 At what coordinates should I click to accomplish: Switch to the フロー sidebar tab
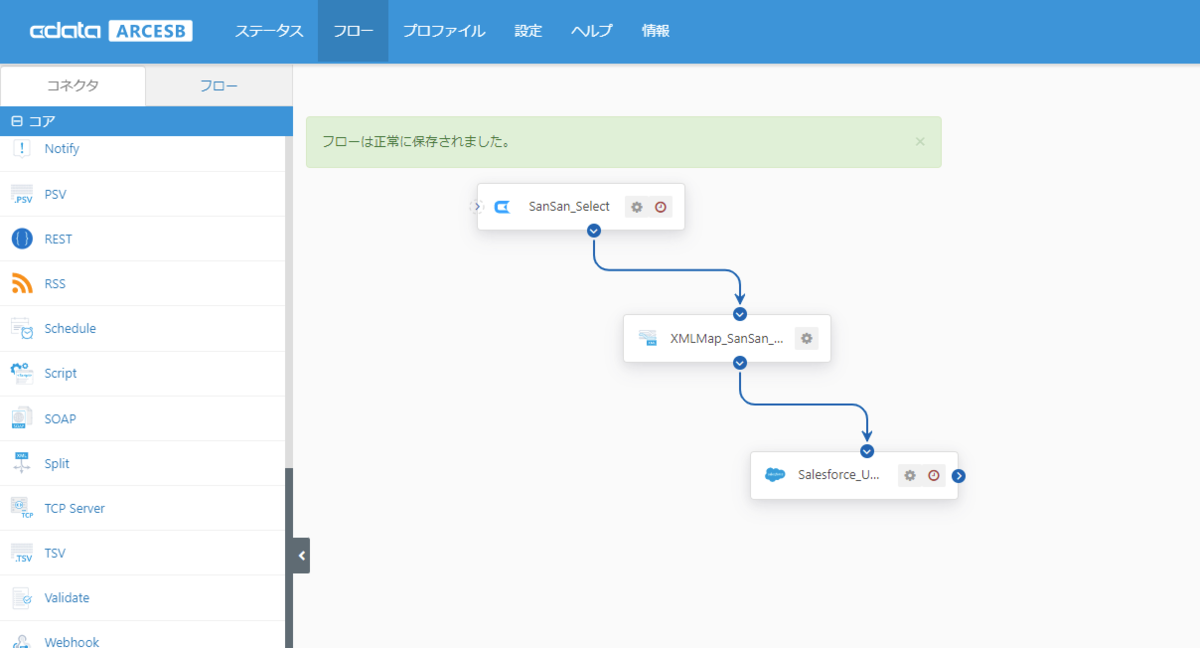(x=219, y=86)
